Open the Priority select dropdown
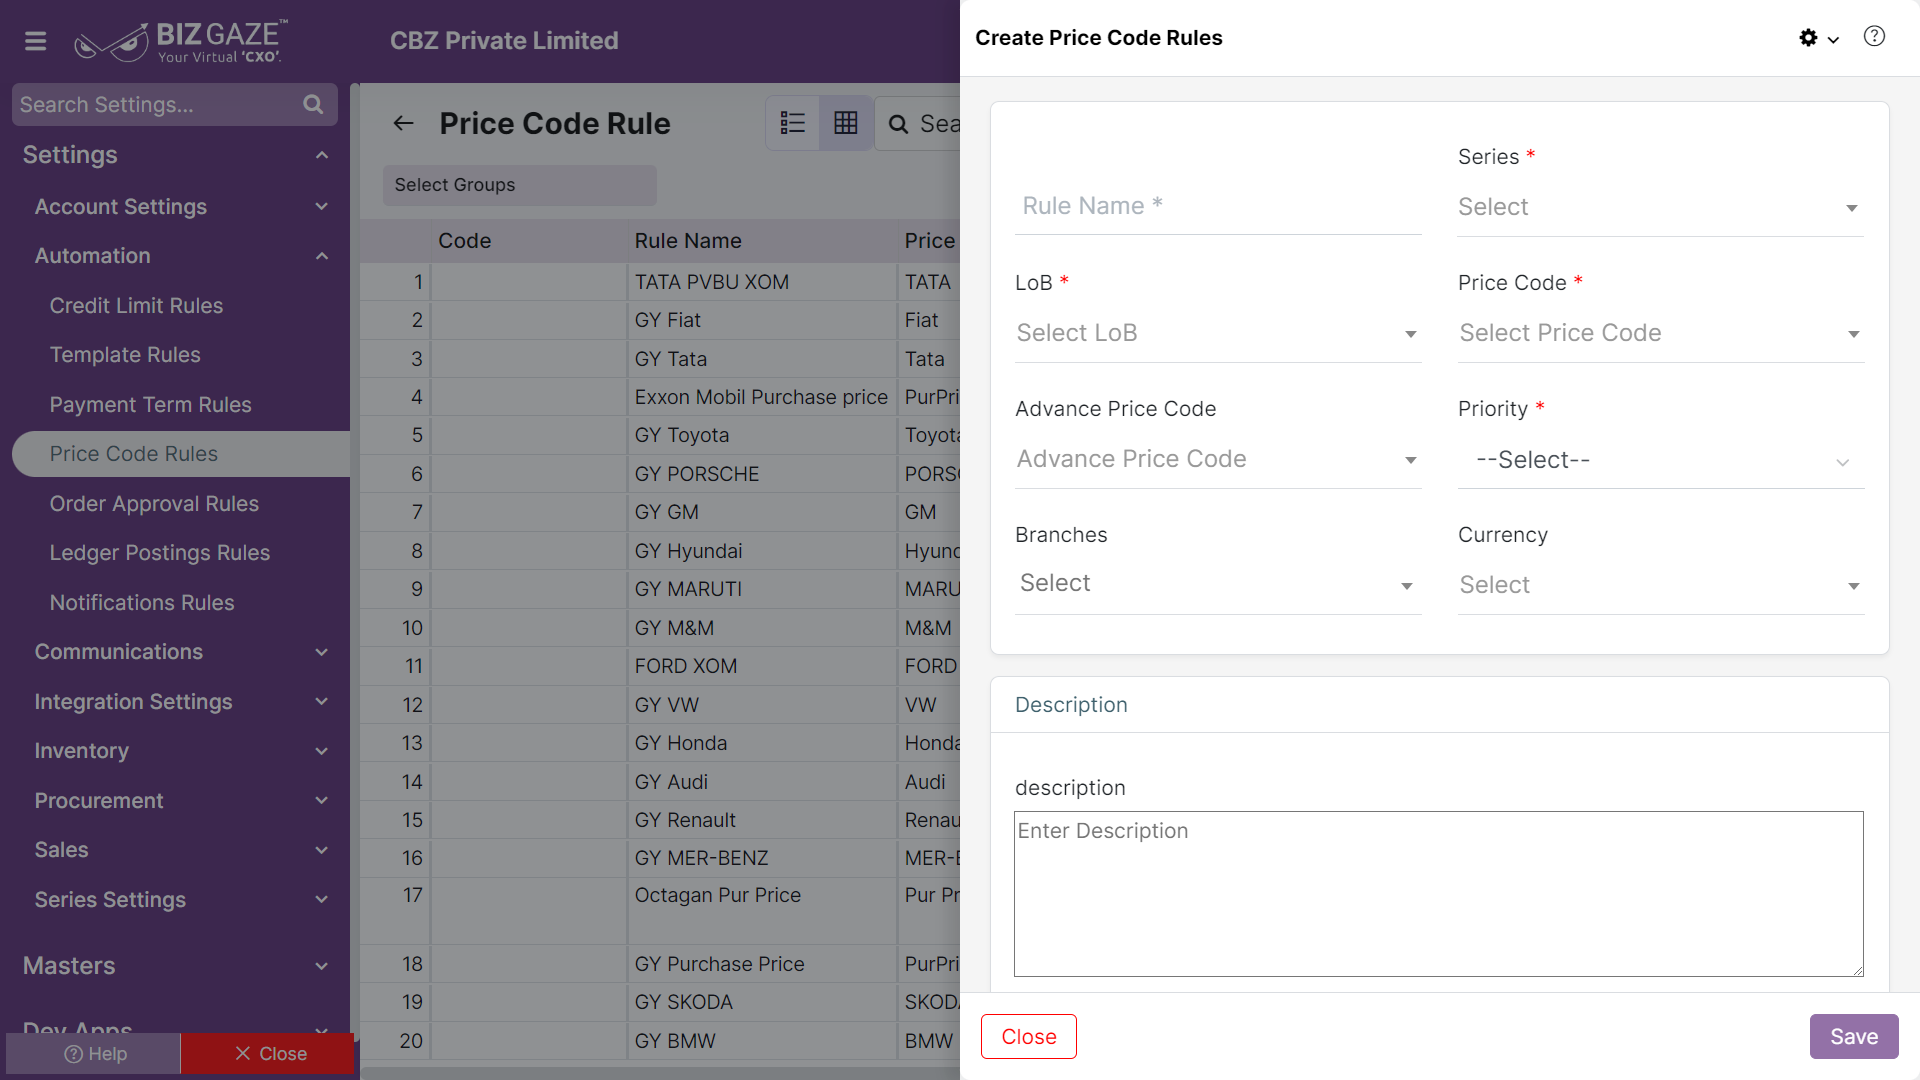The image size is (1920, 1080). click(x=1660, y=460)
